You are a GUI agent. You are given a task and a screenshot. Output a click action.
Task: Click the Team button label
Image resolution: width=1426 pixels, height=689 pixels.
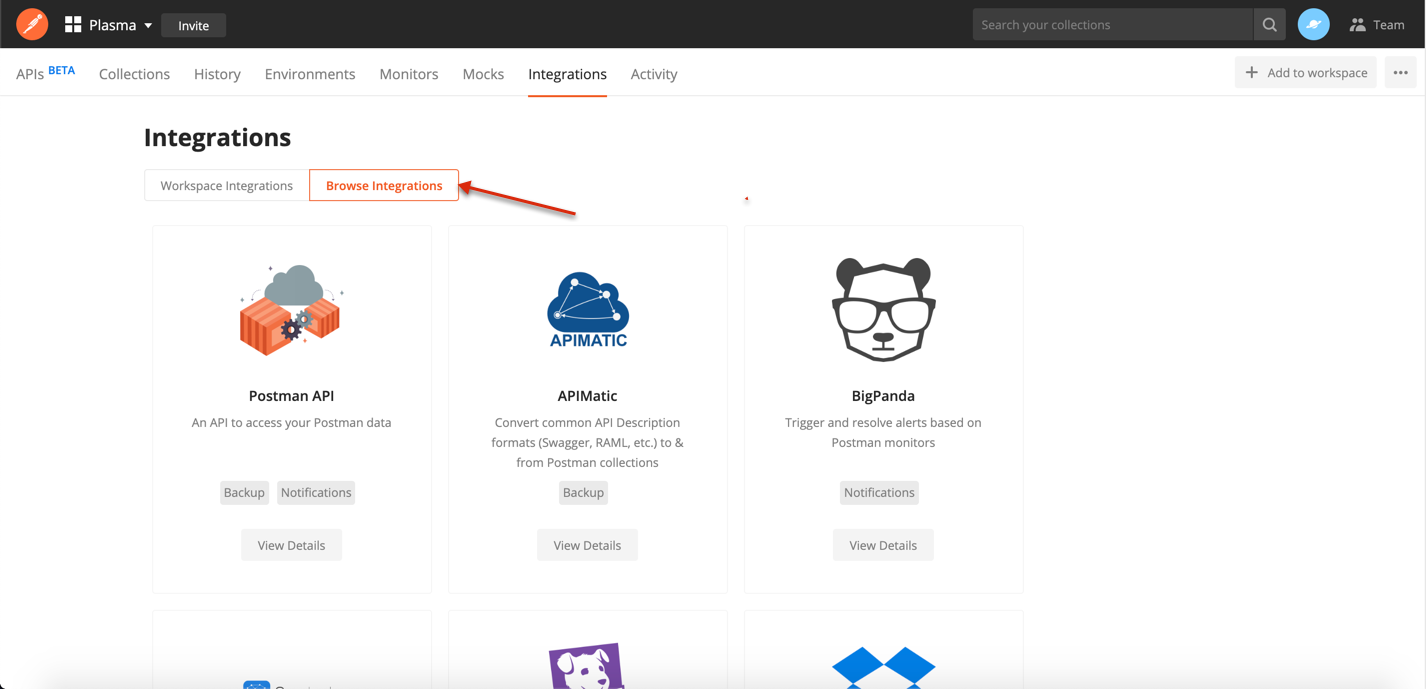[1389, 25]
